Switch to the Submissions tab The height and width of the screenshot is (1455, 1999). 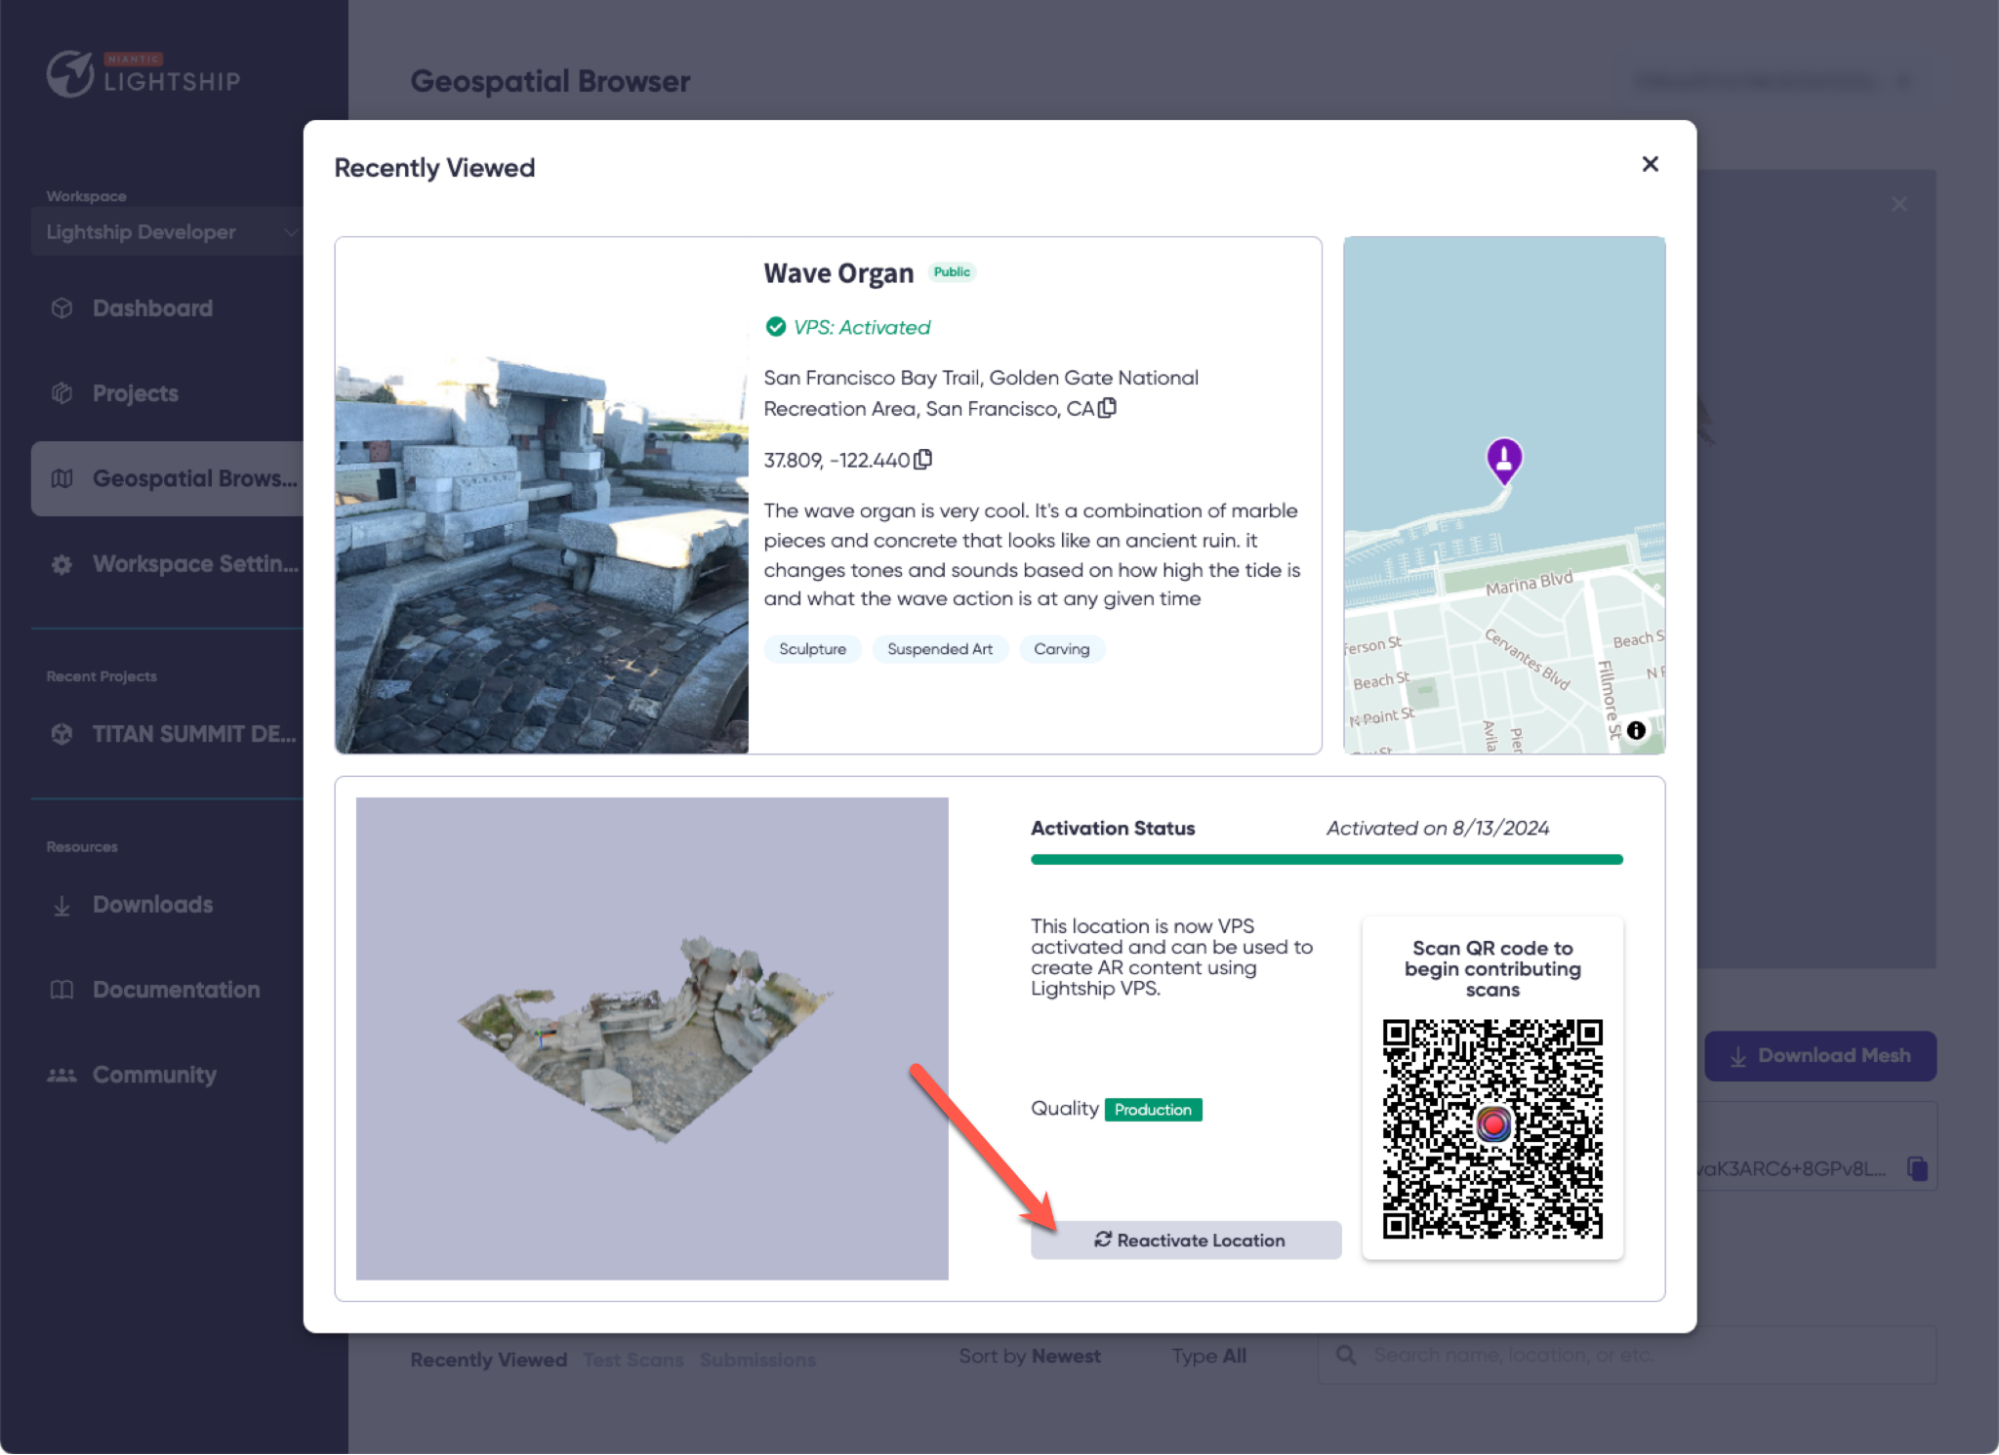[x=758, y=1359]
